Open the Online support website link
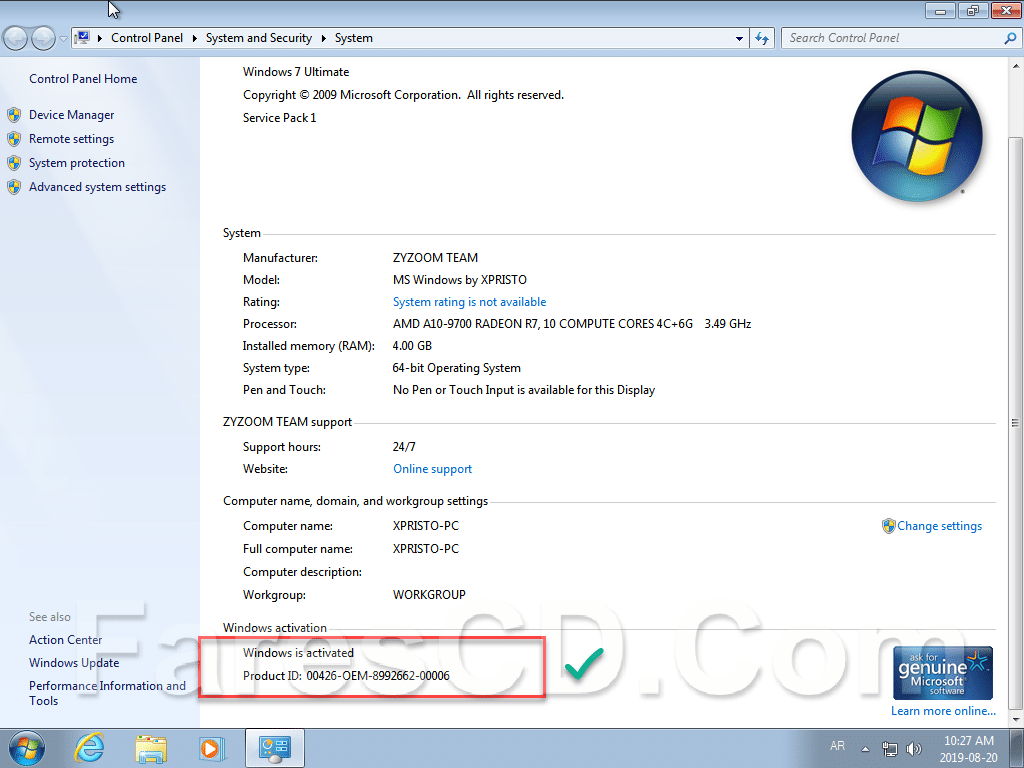 coord(432,470)
